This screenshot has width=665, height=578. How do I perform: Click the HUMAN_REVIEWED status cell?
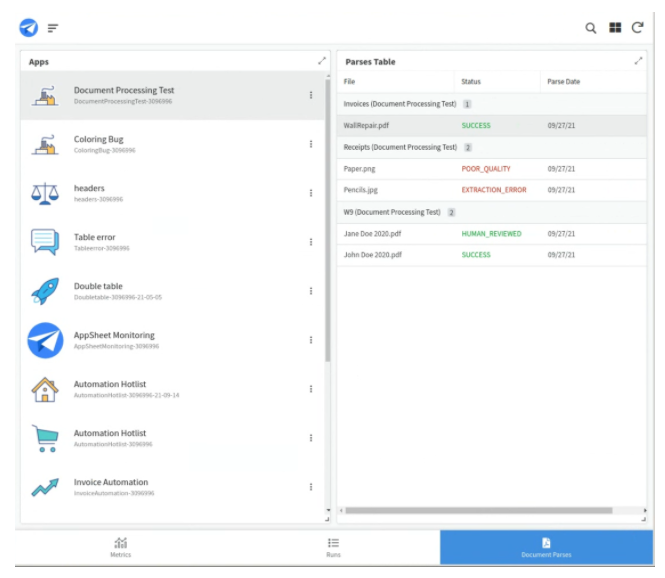pos(491,234)
